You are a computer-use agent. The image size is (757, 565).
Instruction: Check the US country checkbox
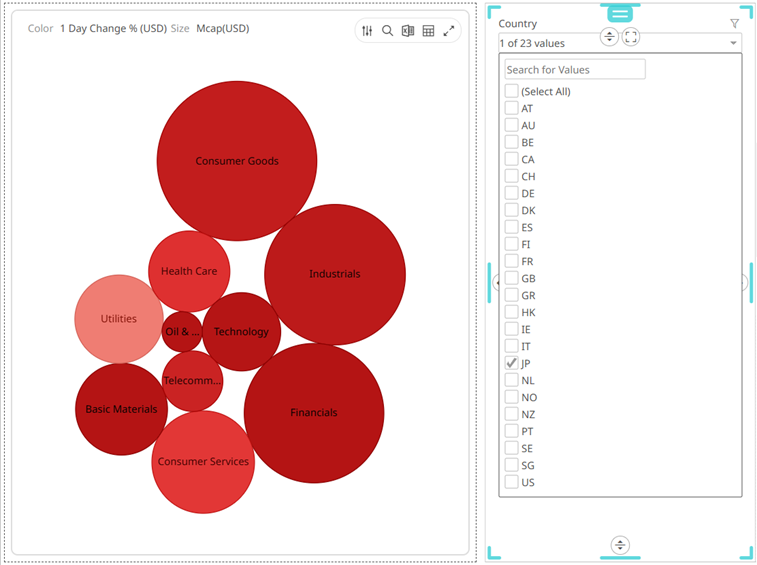511,482
